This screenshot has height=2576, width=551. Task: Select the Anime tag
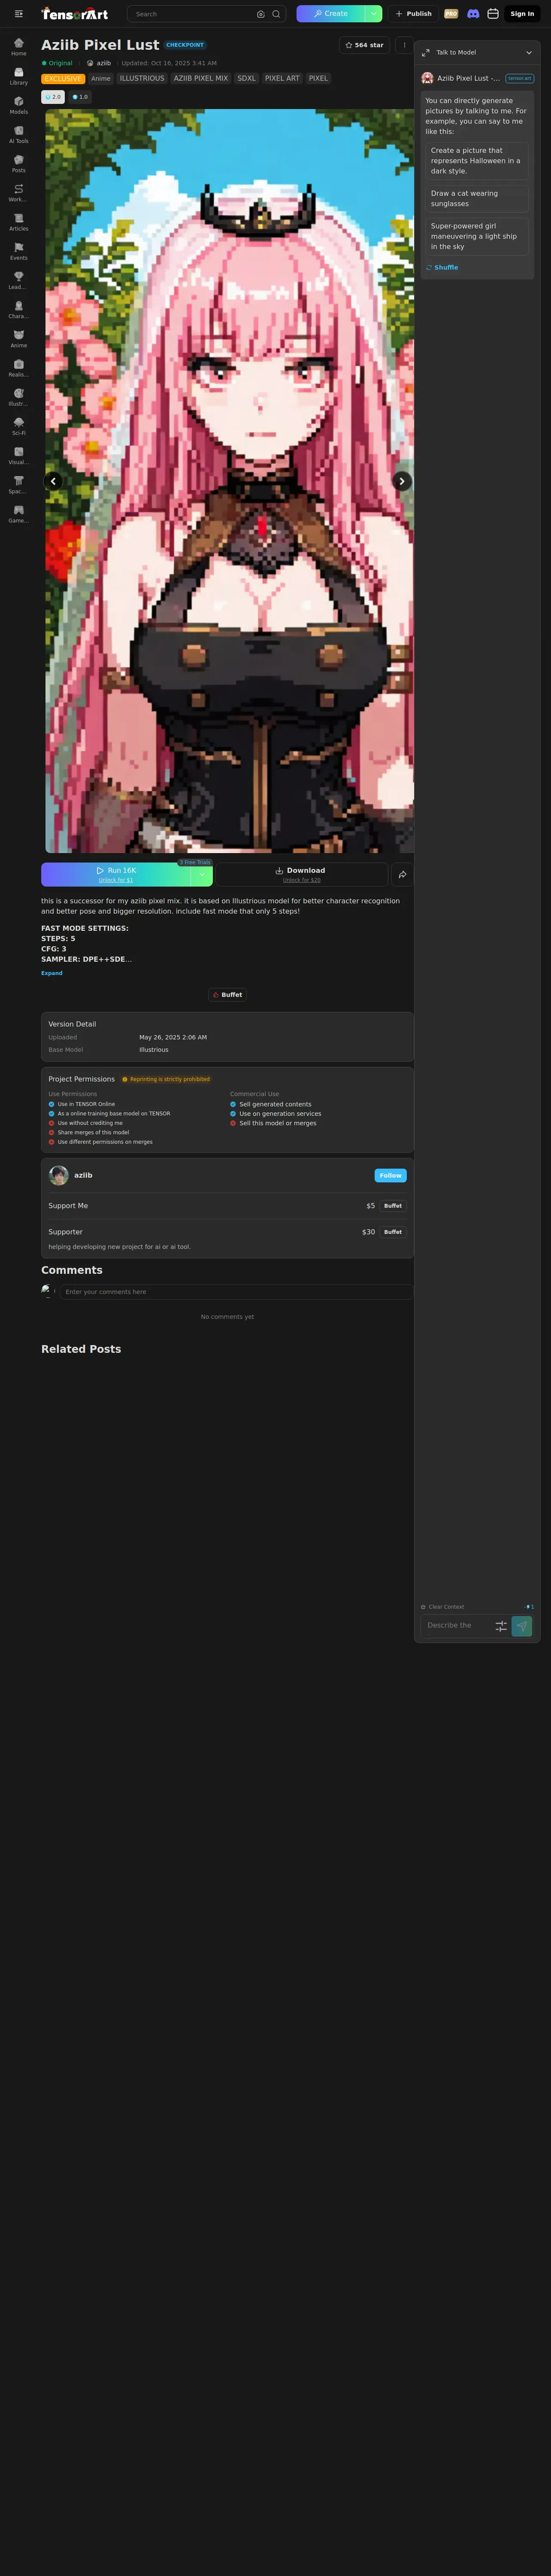click(x=101, y=78)
